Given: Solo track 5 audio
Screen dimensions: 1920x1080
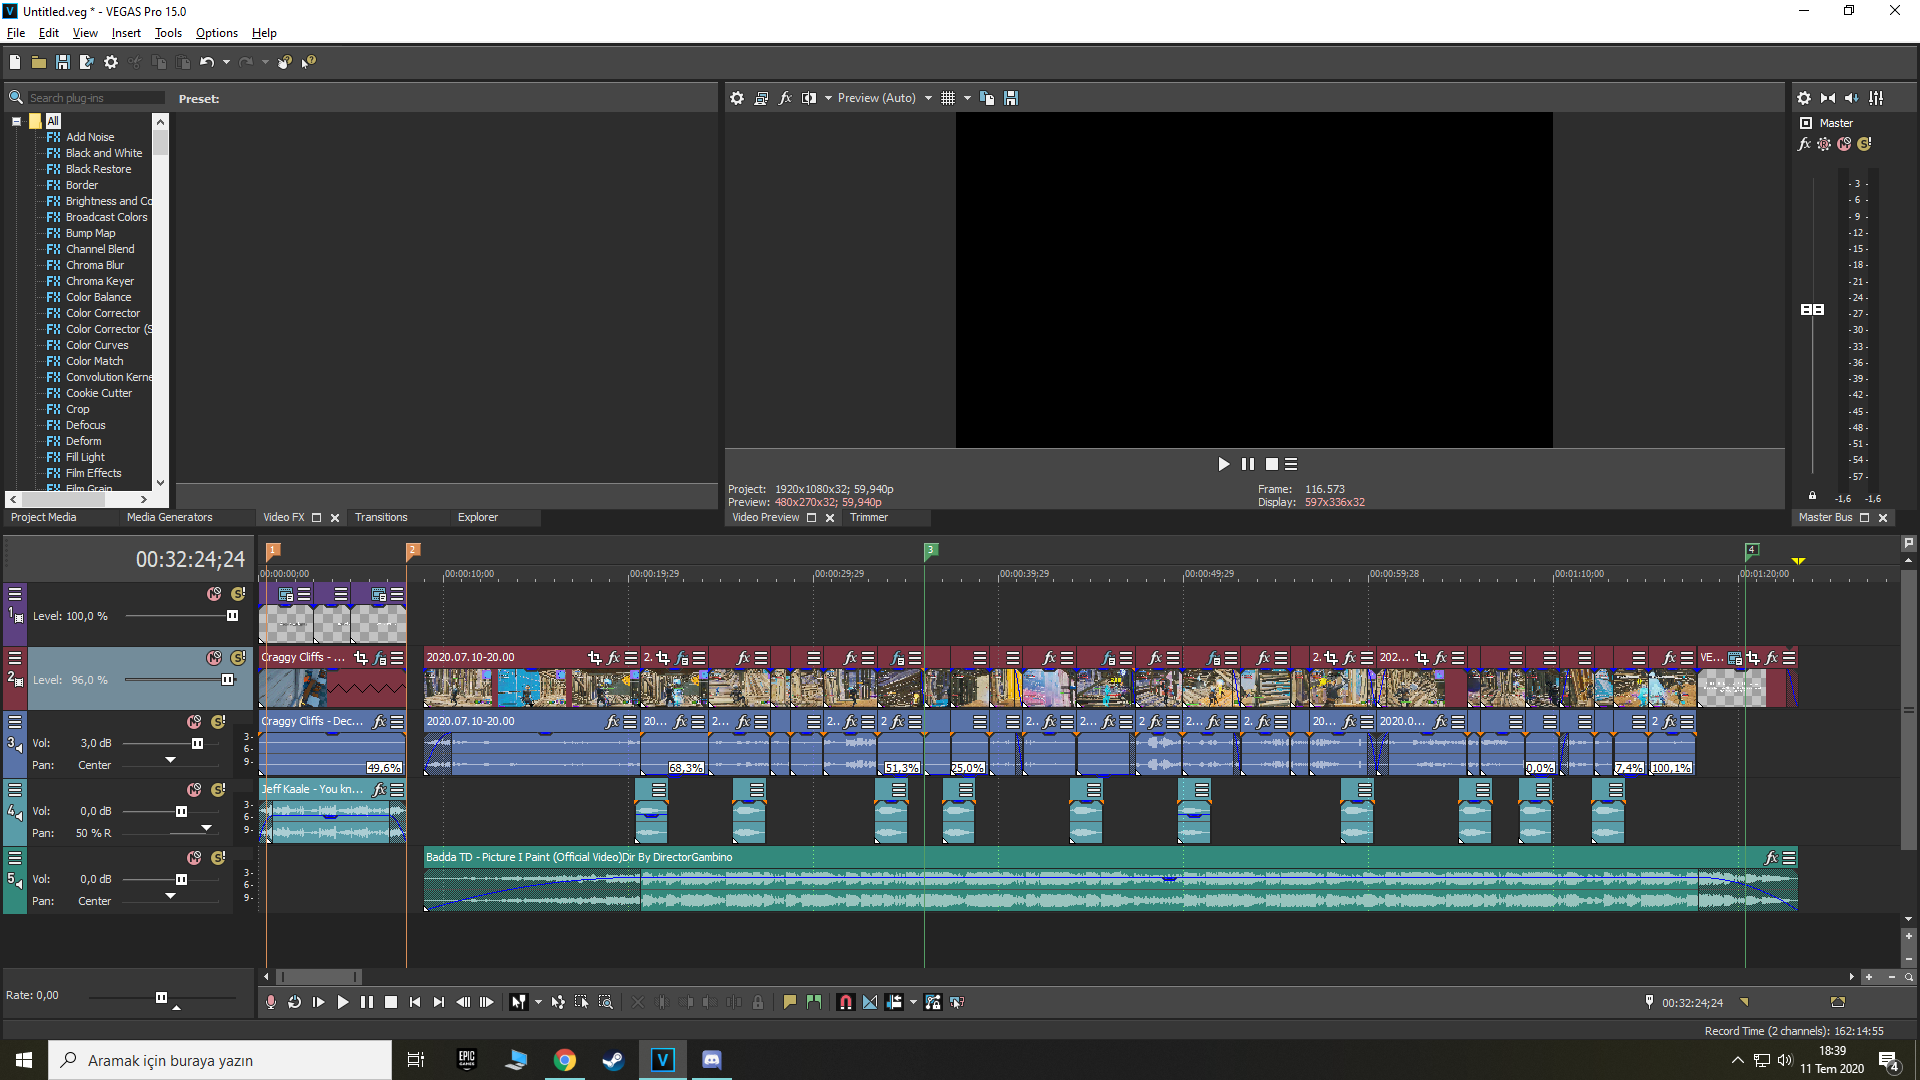Looking at the screenshot, I should (x=218, y=858).
